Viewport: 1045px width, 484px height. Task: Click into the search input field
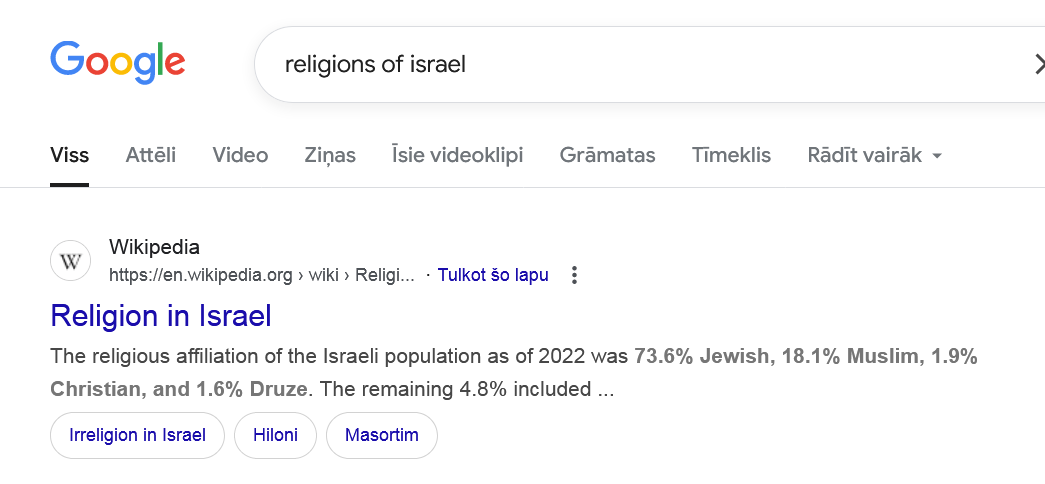[x=600, y=65]
